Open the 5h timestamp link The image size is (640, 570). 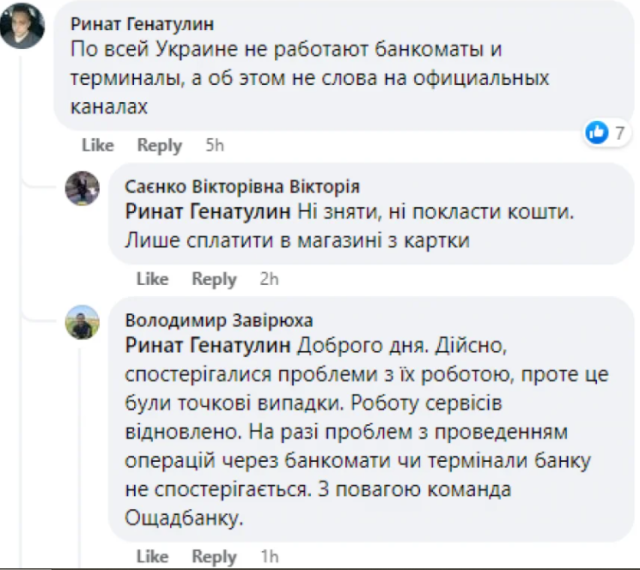[x=214, y=145]
